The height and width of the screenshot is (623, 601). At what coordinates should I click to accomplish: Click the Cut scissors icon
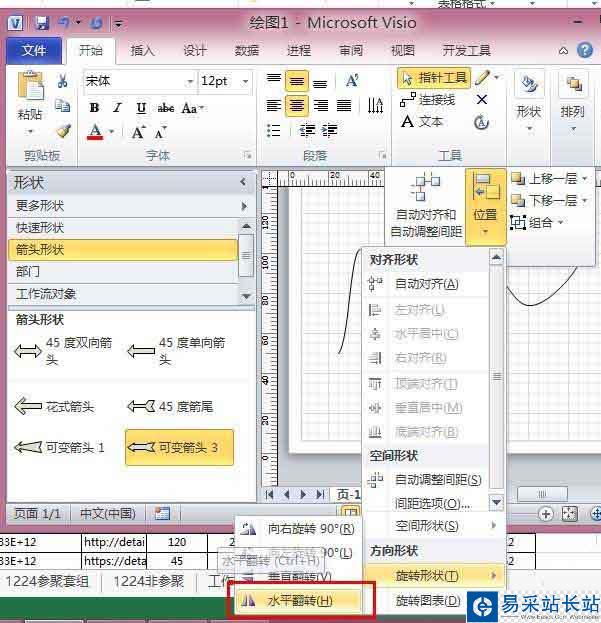[62, 81]
